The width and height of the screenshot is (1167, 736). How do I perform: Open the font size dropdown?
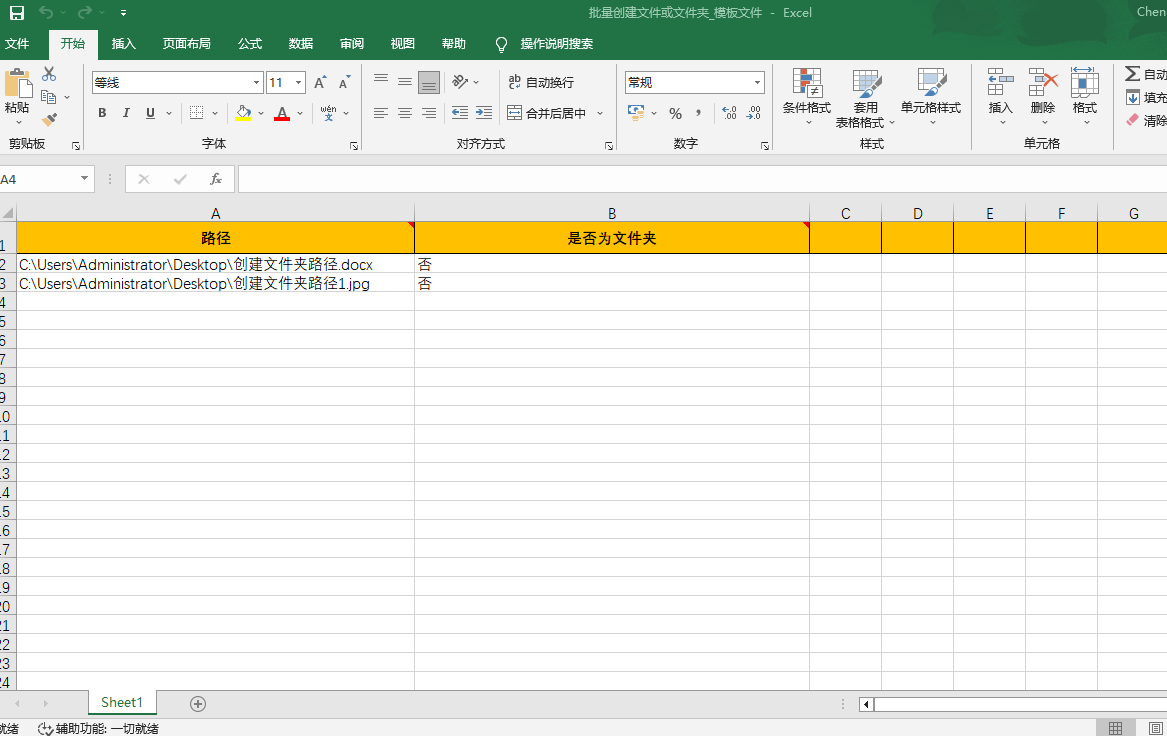click(297, 81)
